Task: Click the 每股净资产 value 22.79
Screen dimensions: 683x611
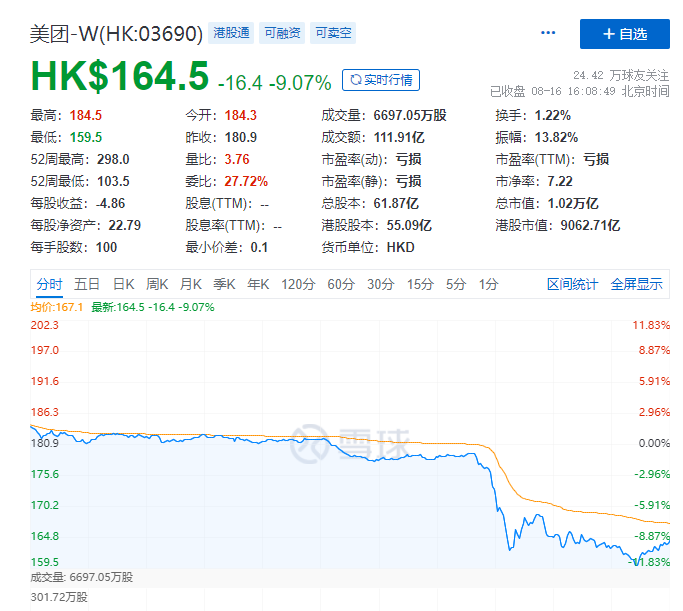Action: (125, 225)
